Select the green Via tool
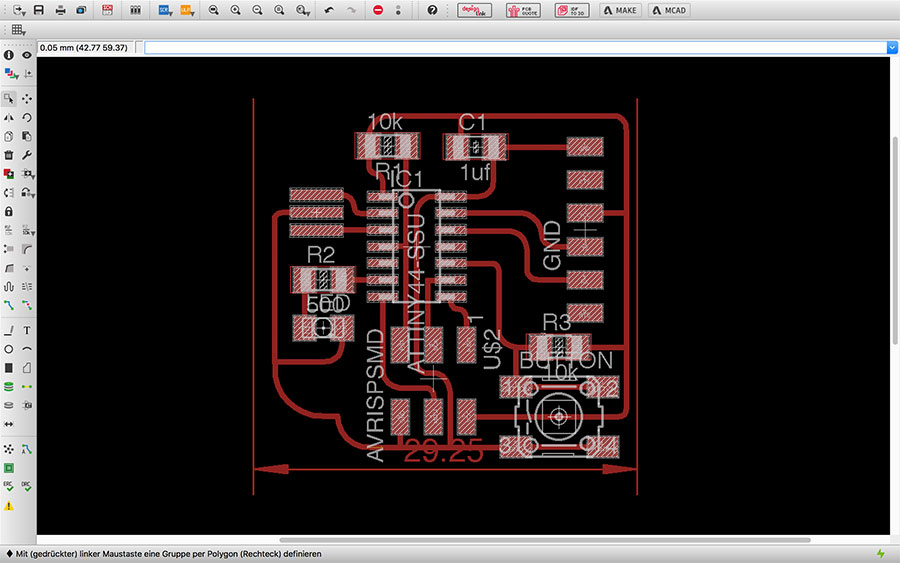This screenshot has width=900, height=563. tap(9, 387)
